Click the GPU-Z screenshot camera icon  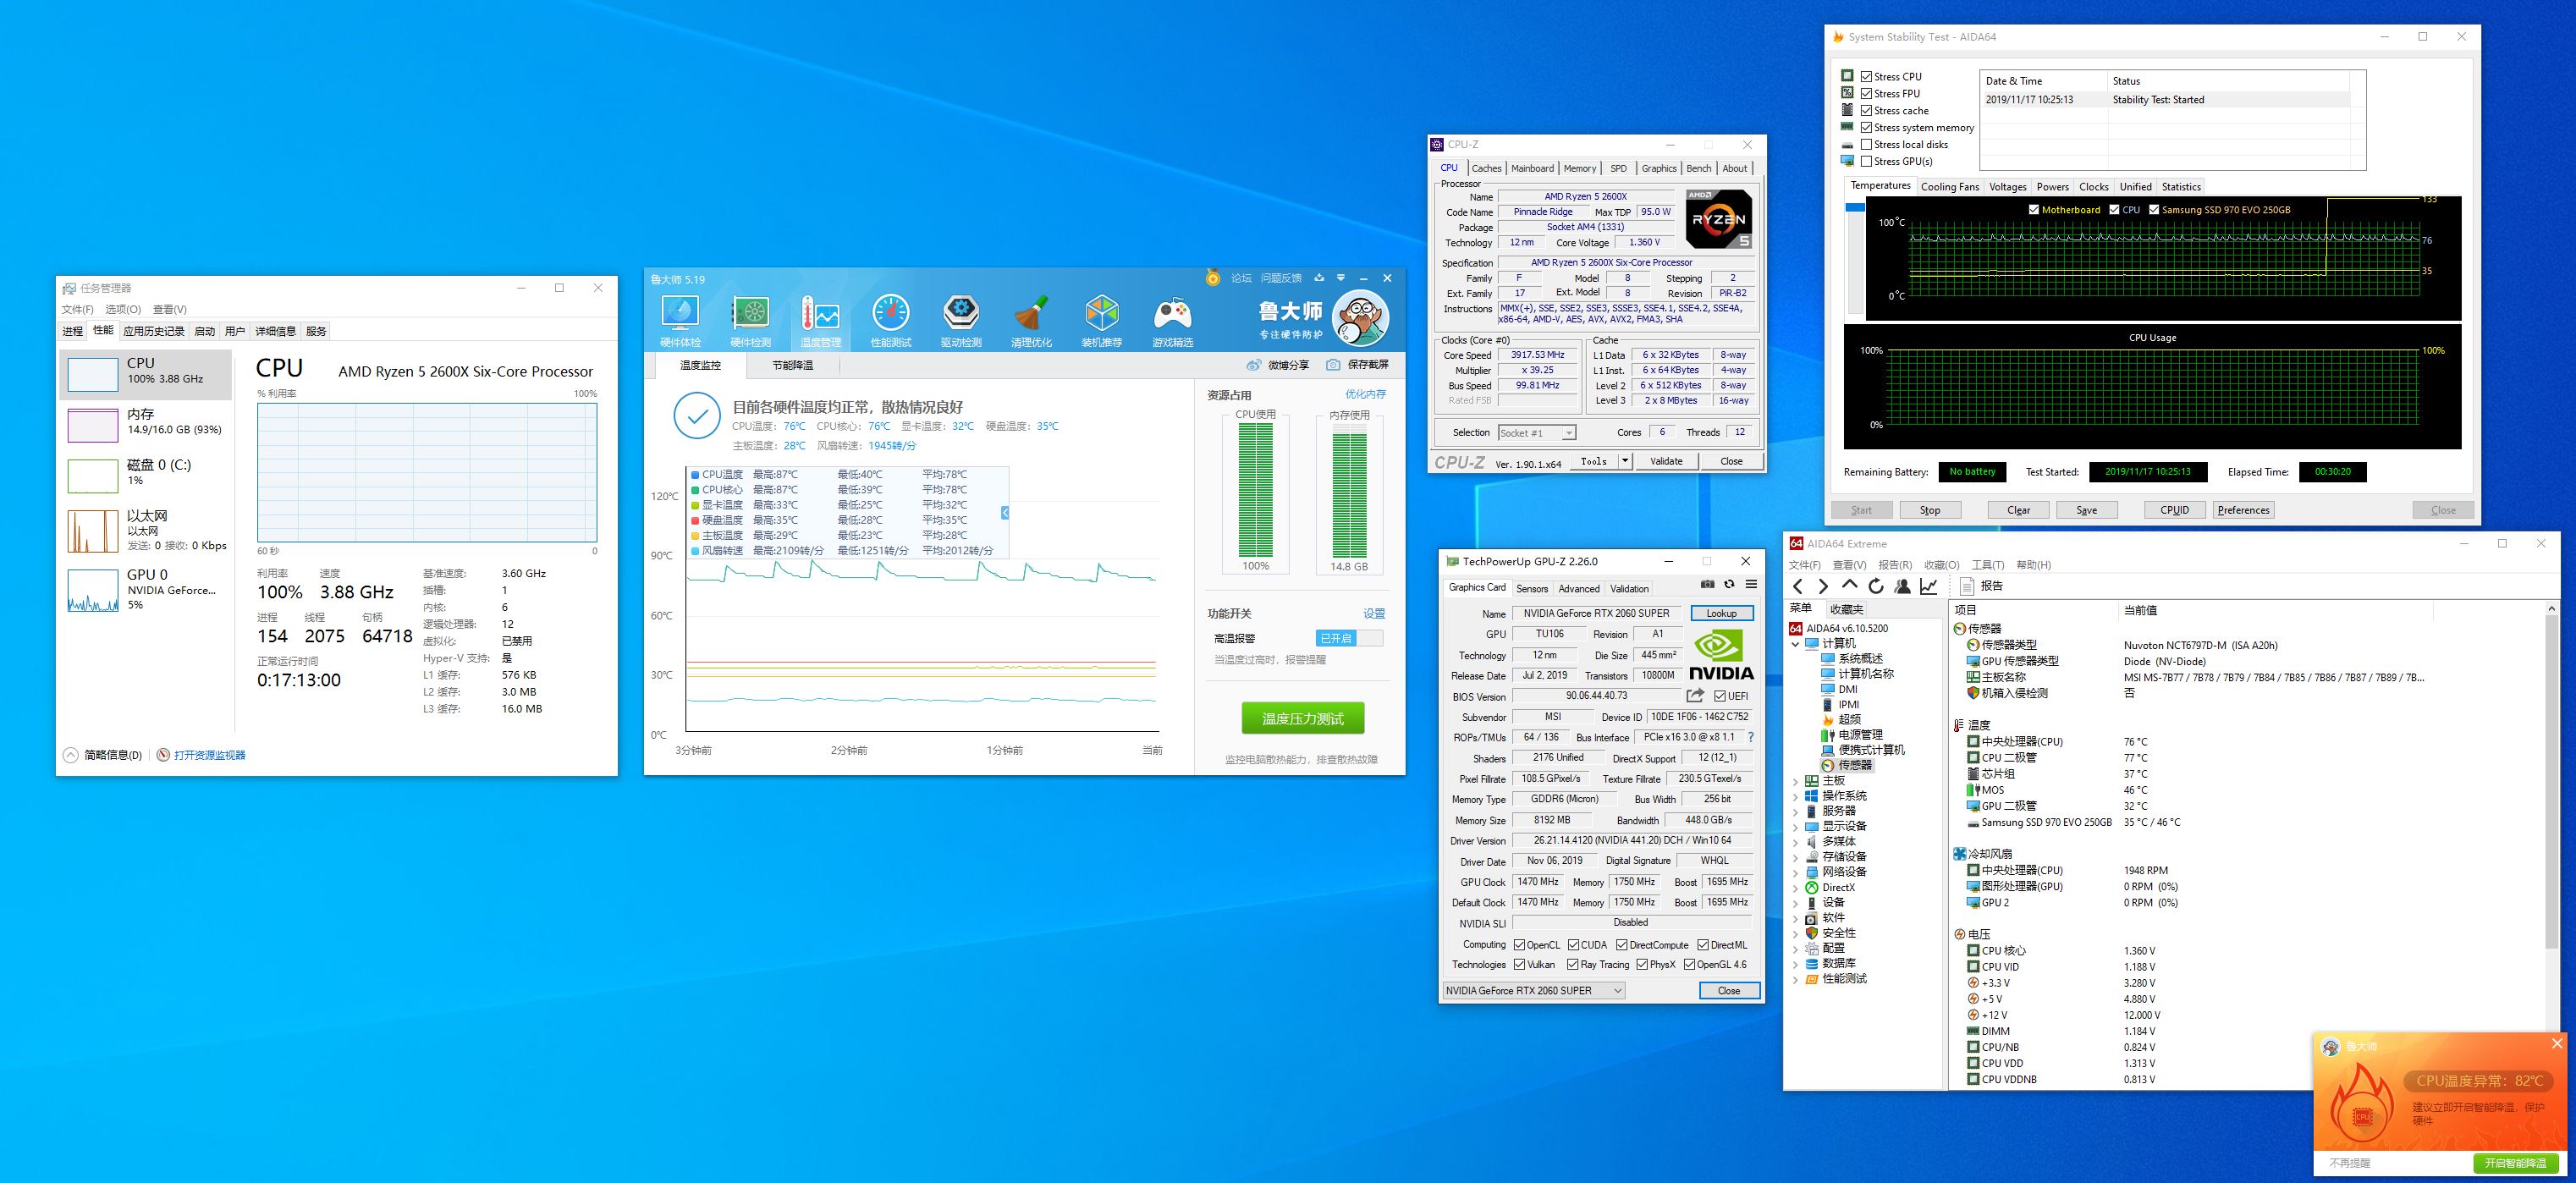pyautogui.click(x=1707, y=584)
